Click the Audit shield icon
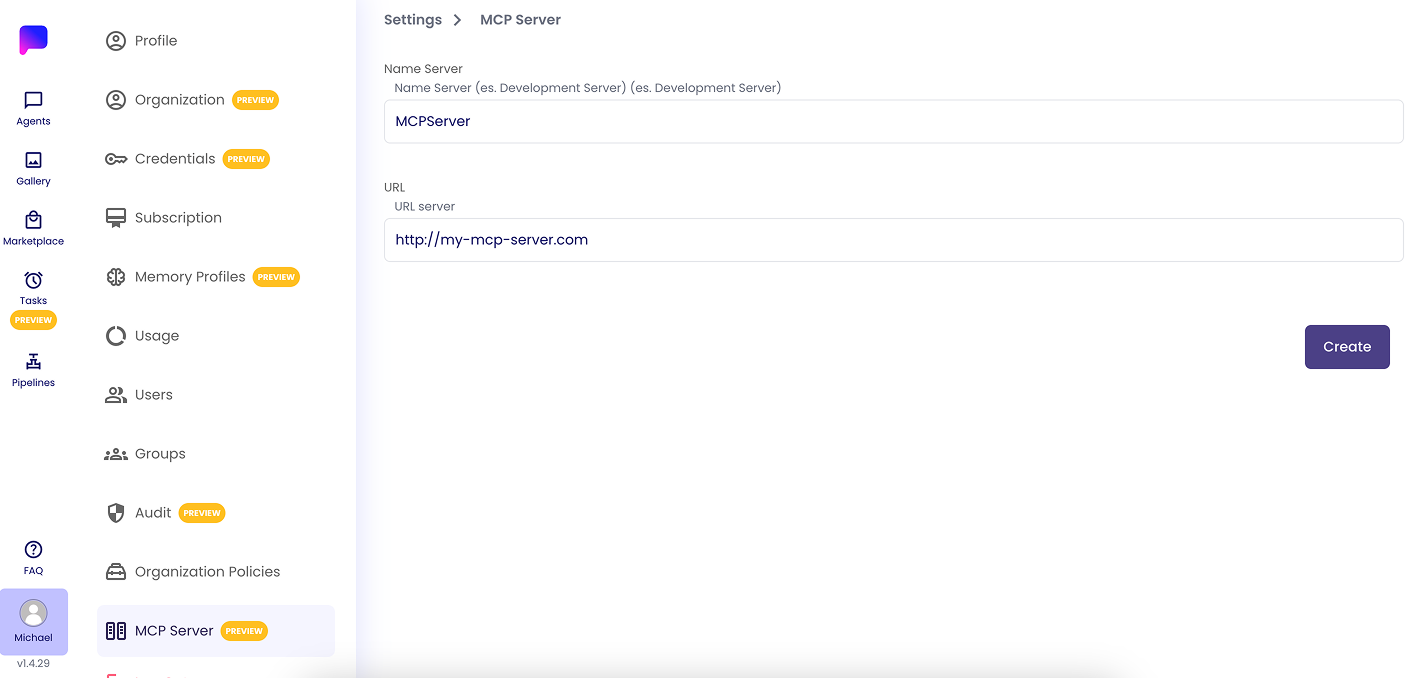The height and width of the screenshot is (678, 1423). click(x=116, y=513)
